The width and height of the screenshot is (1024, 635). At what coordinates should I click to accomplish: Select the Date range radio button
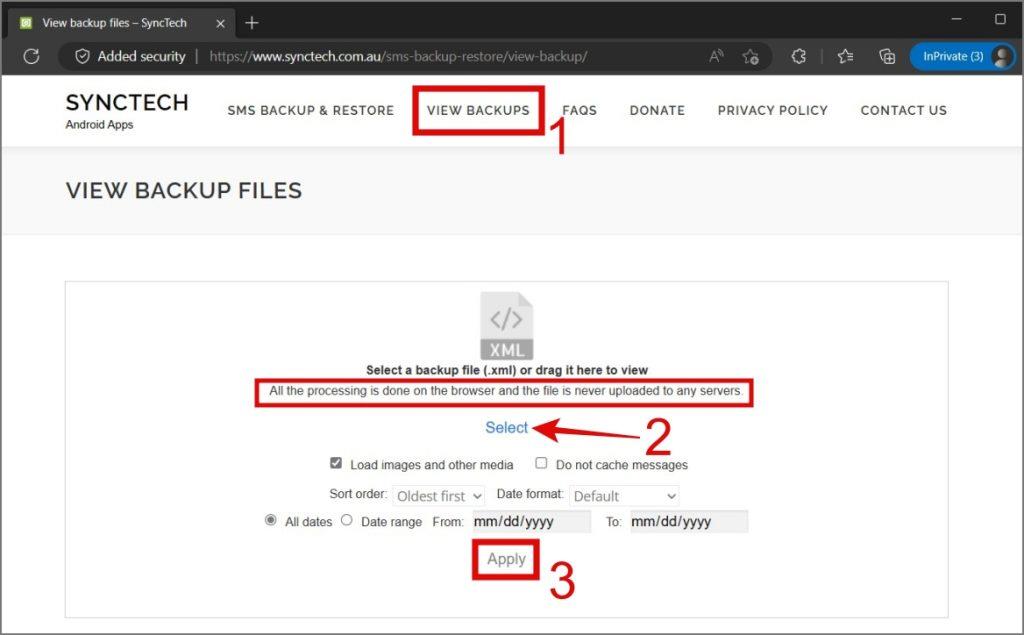coord(347,520)
